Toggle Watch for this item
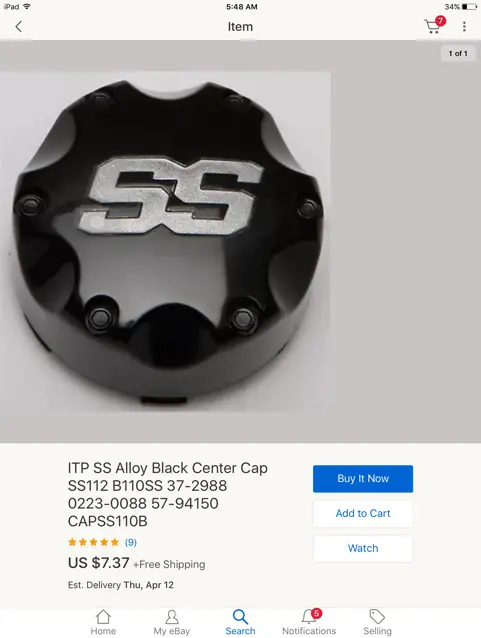 coord(363,548)
